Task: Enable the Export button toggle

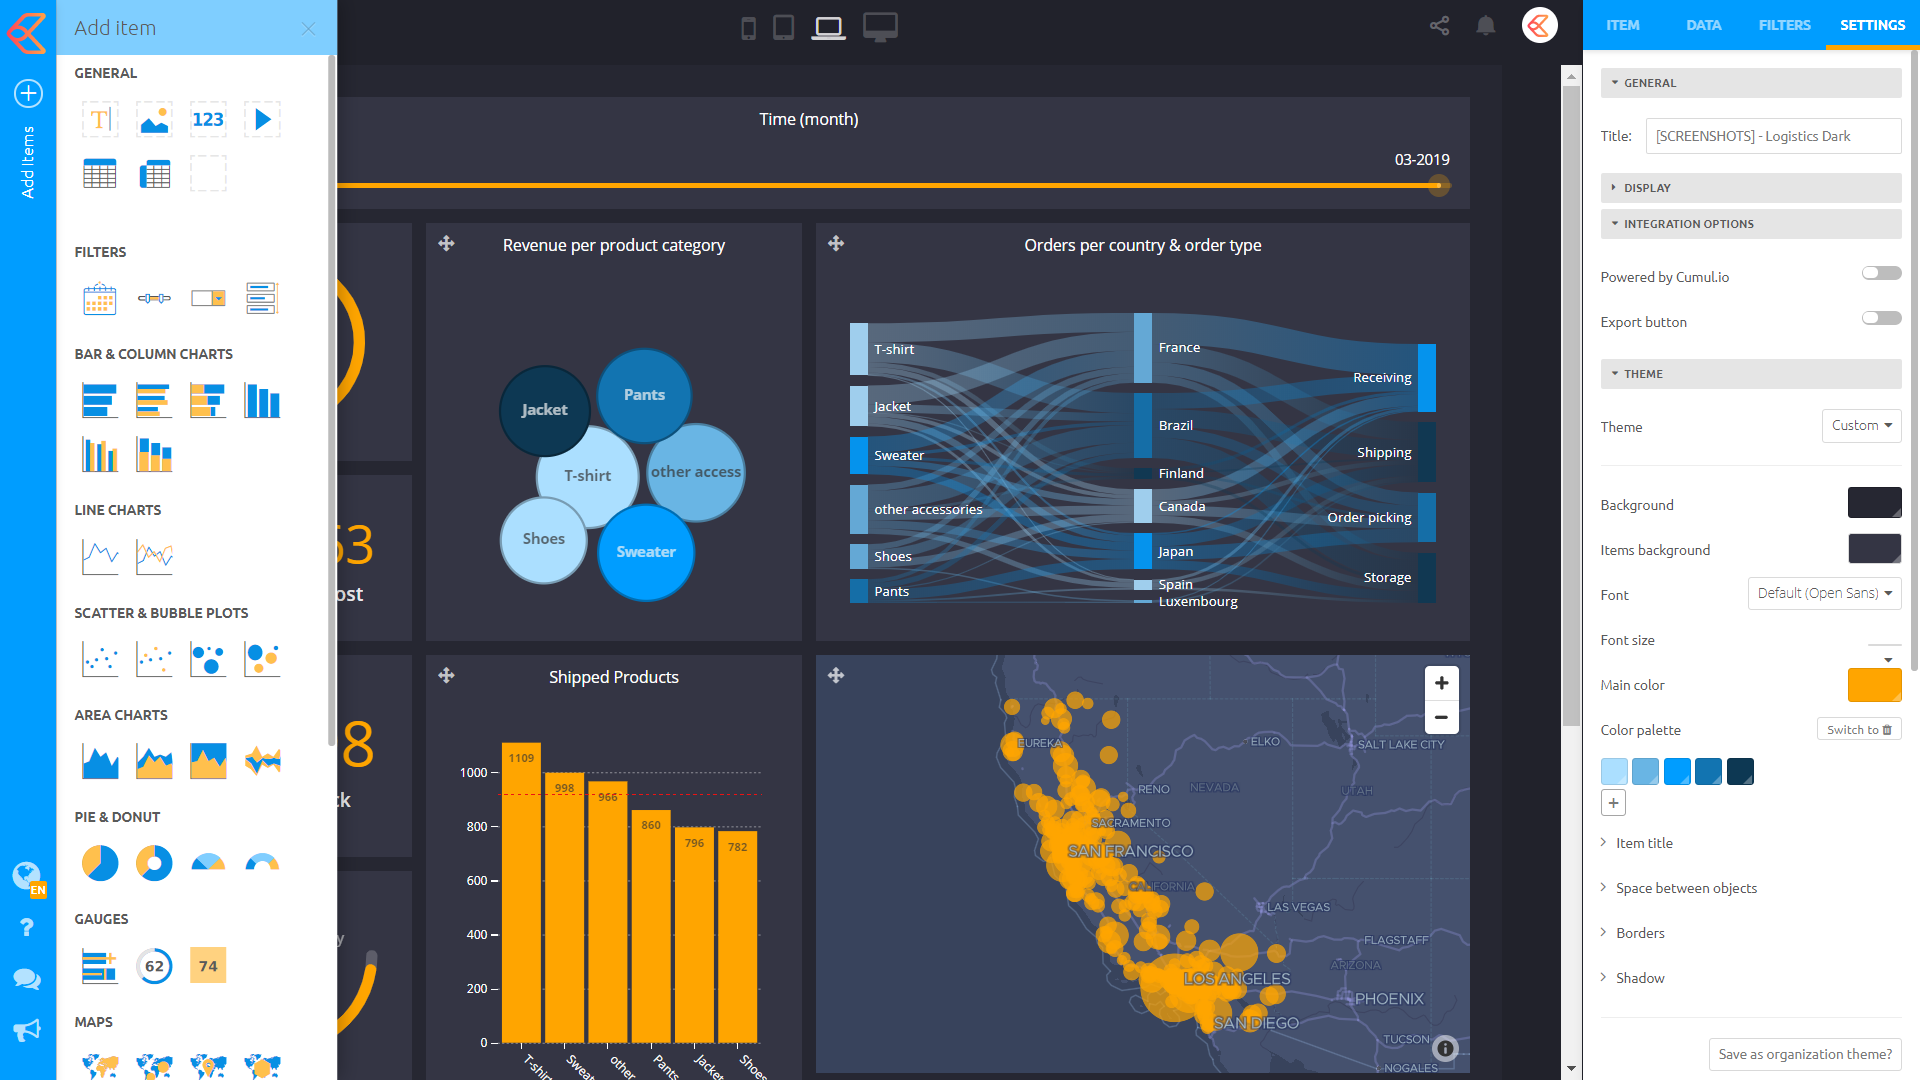Action: pyautogui.click(x=1881, y=318)
